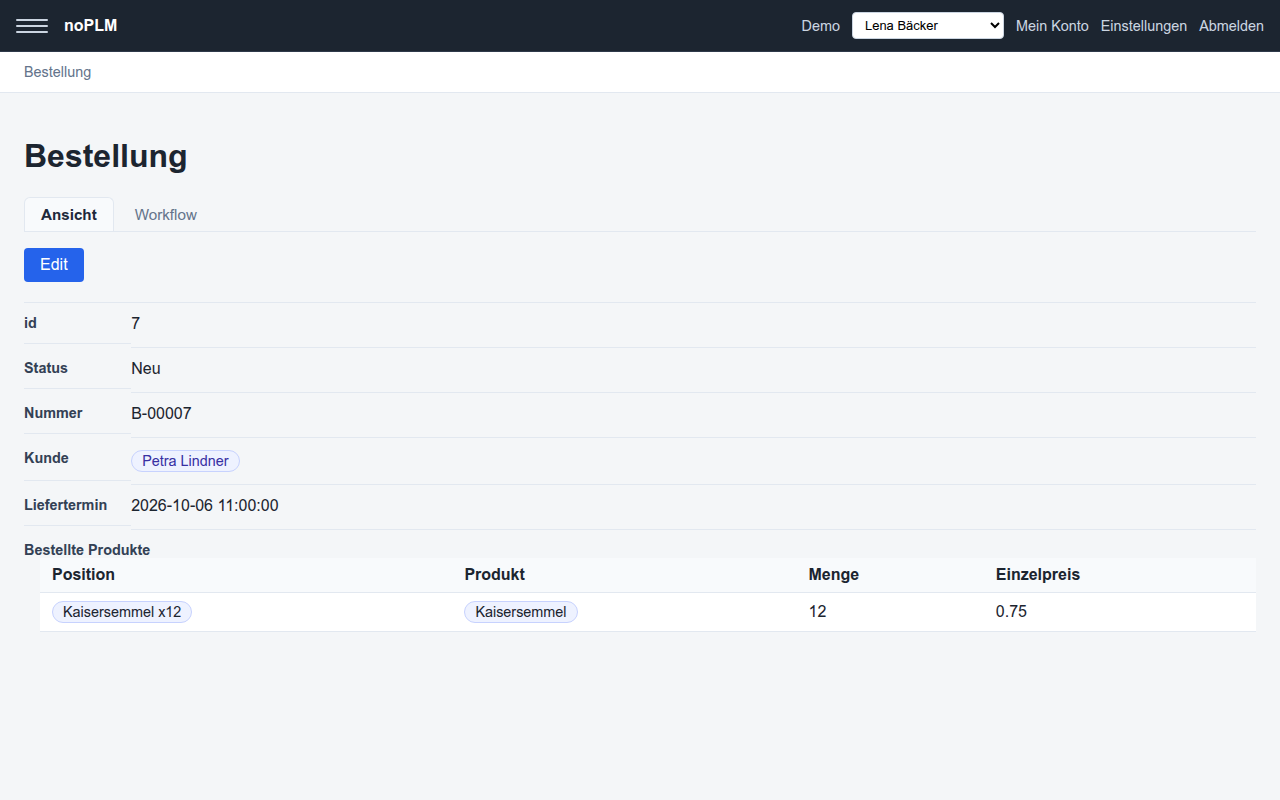Click the Position column header
The width and height of the screenshot is (1280, 800).
84,575
